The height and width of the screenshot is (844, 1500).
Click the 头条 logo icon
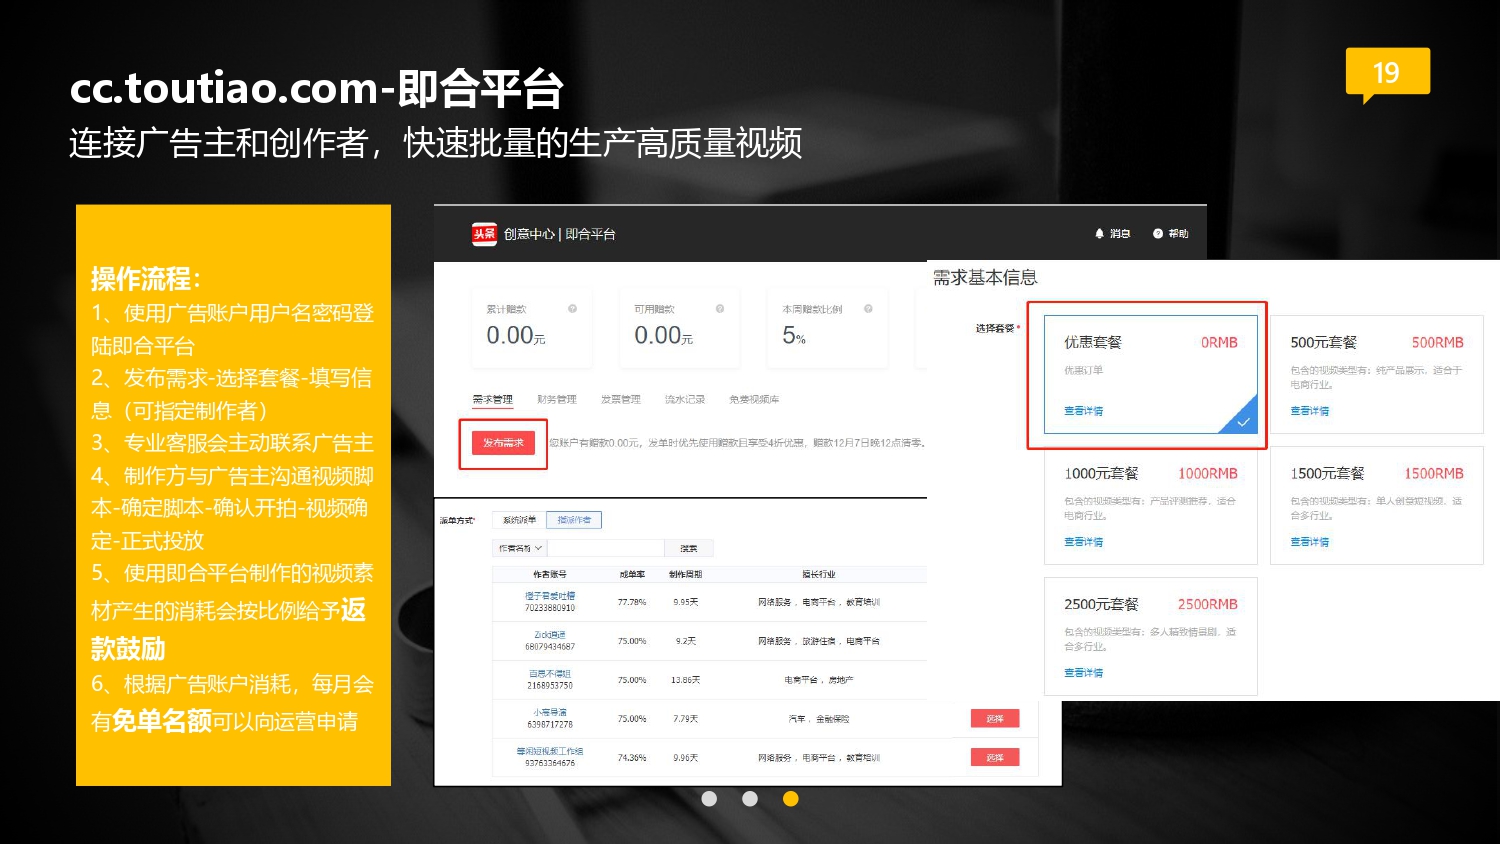click(x=484, y=234)
